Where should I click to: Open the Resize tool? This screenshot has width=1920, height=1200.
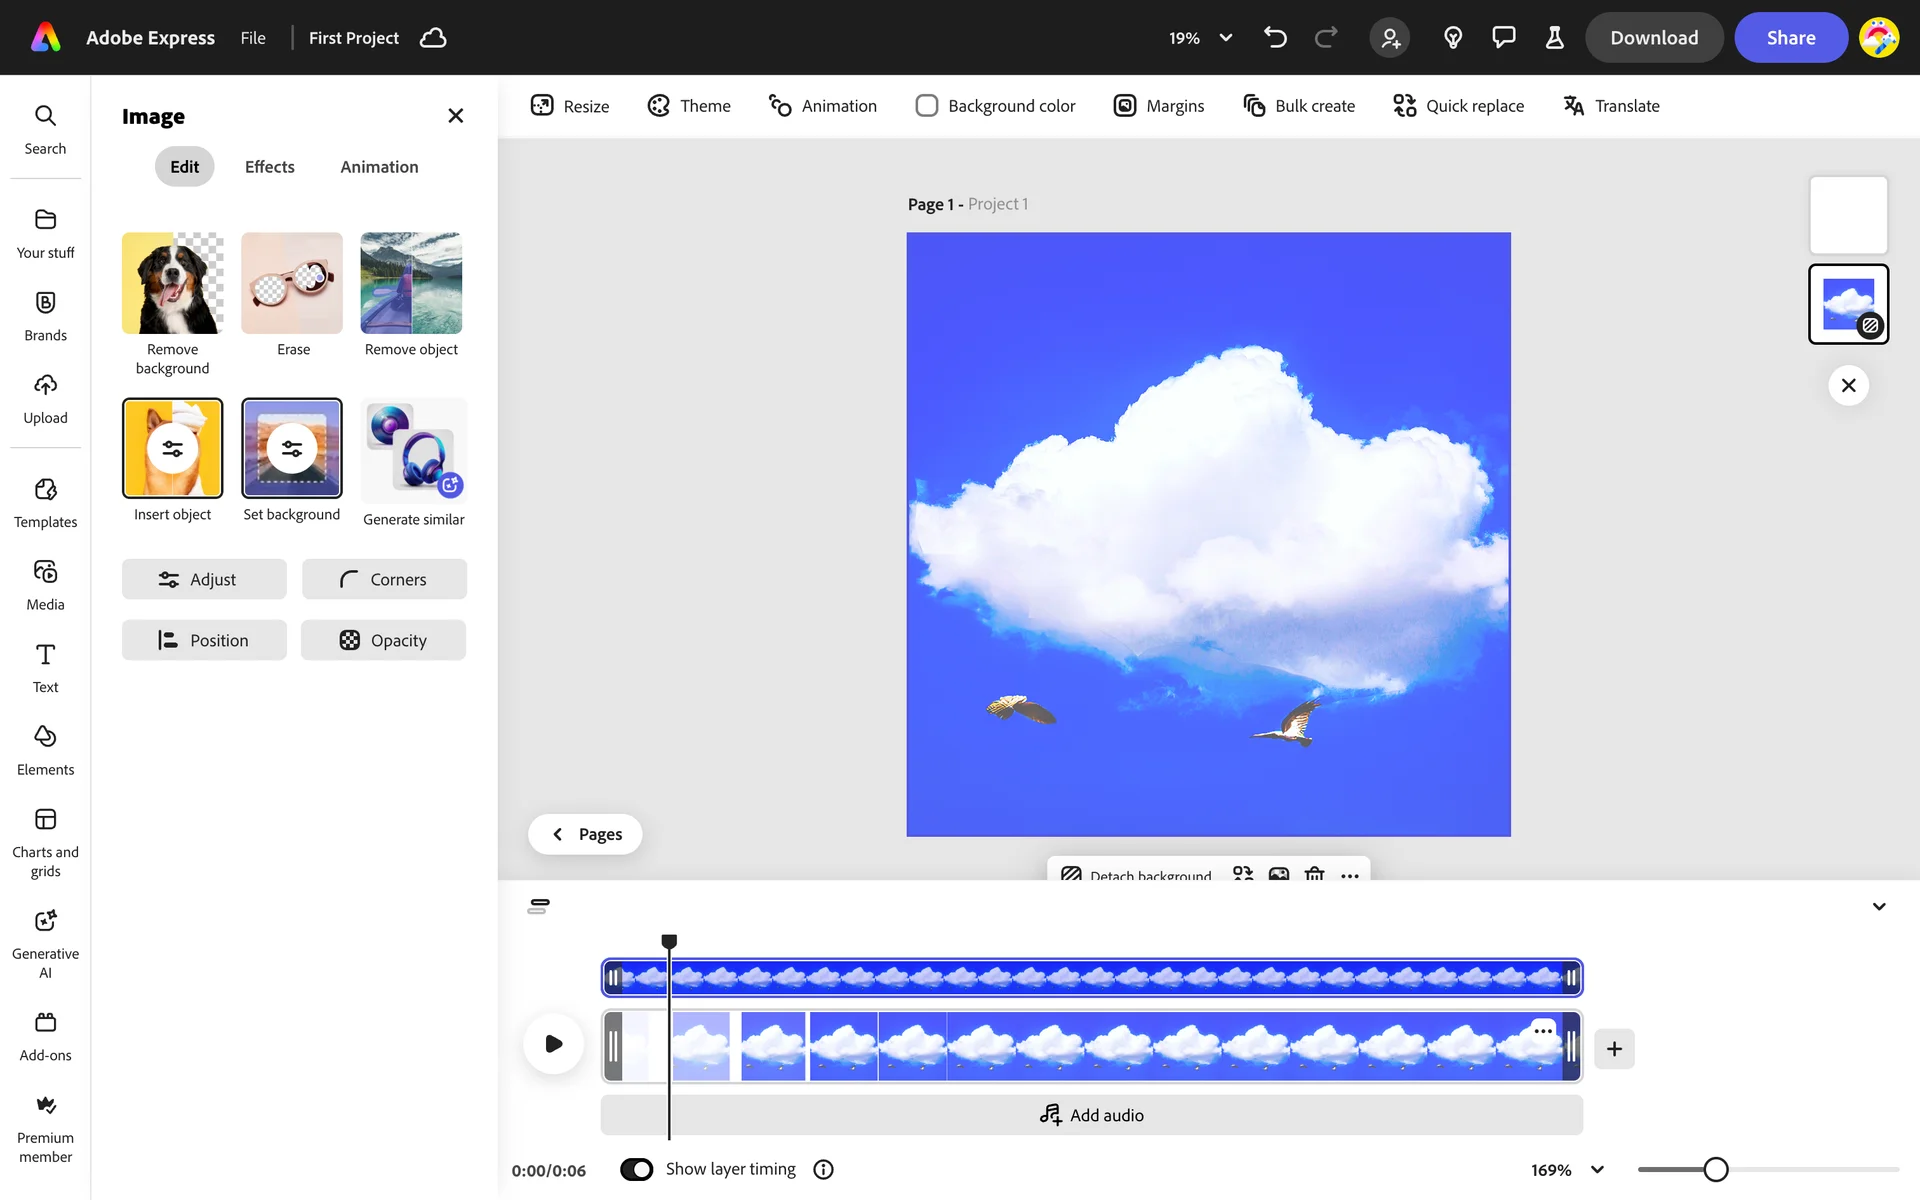point(570,106)
